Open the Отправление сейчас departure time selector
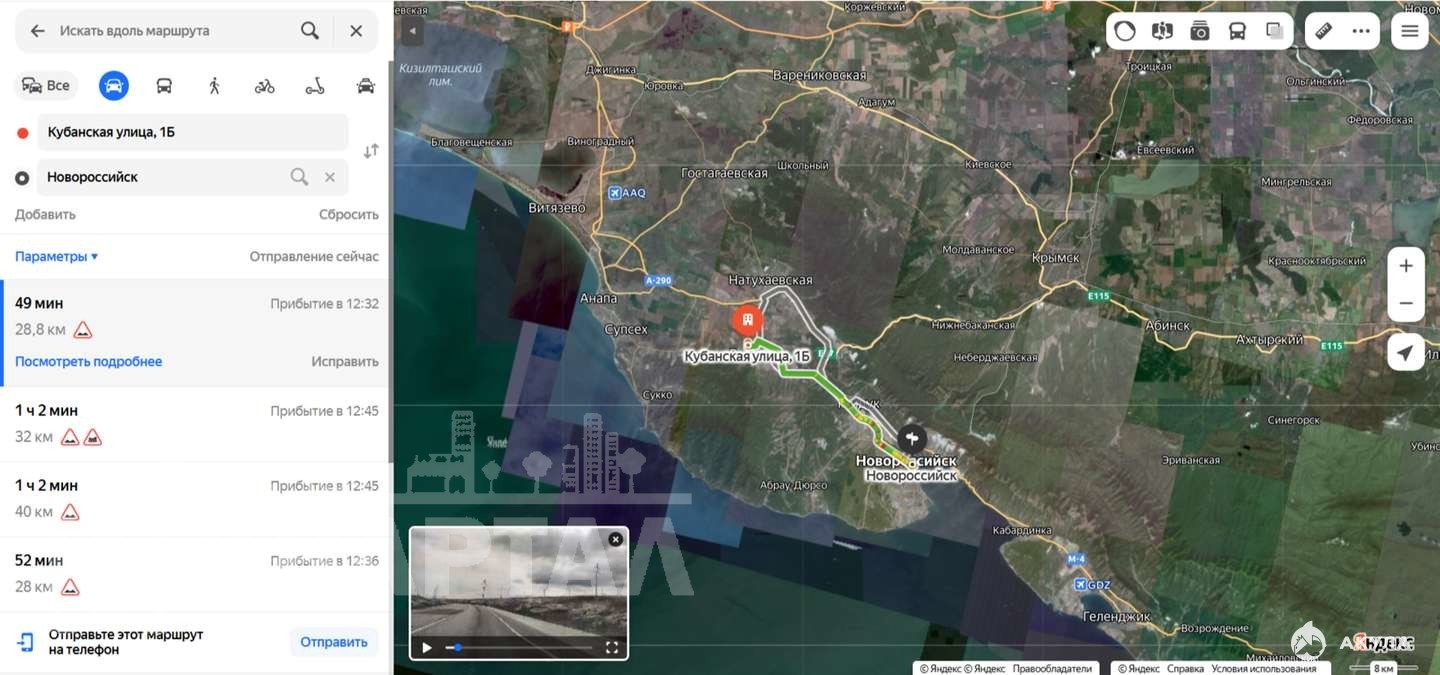The image size is (1440, 675). pos(314,257)
